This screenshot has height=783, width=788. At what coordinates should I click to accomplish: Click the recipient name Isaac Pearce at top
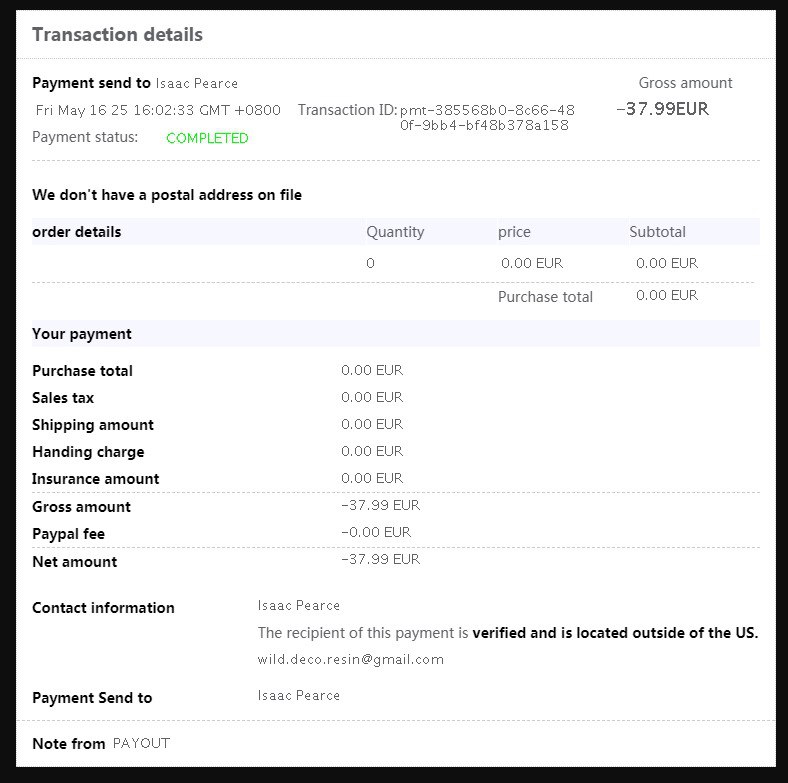point(196,83)
